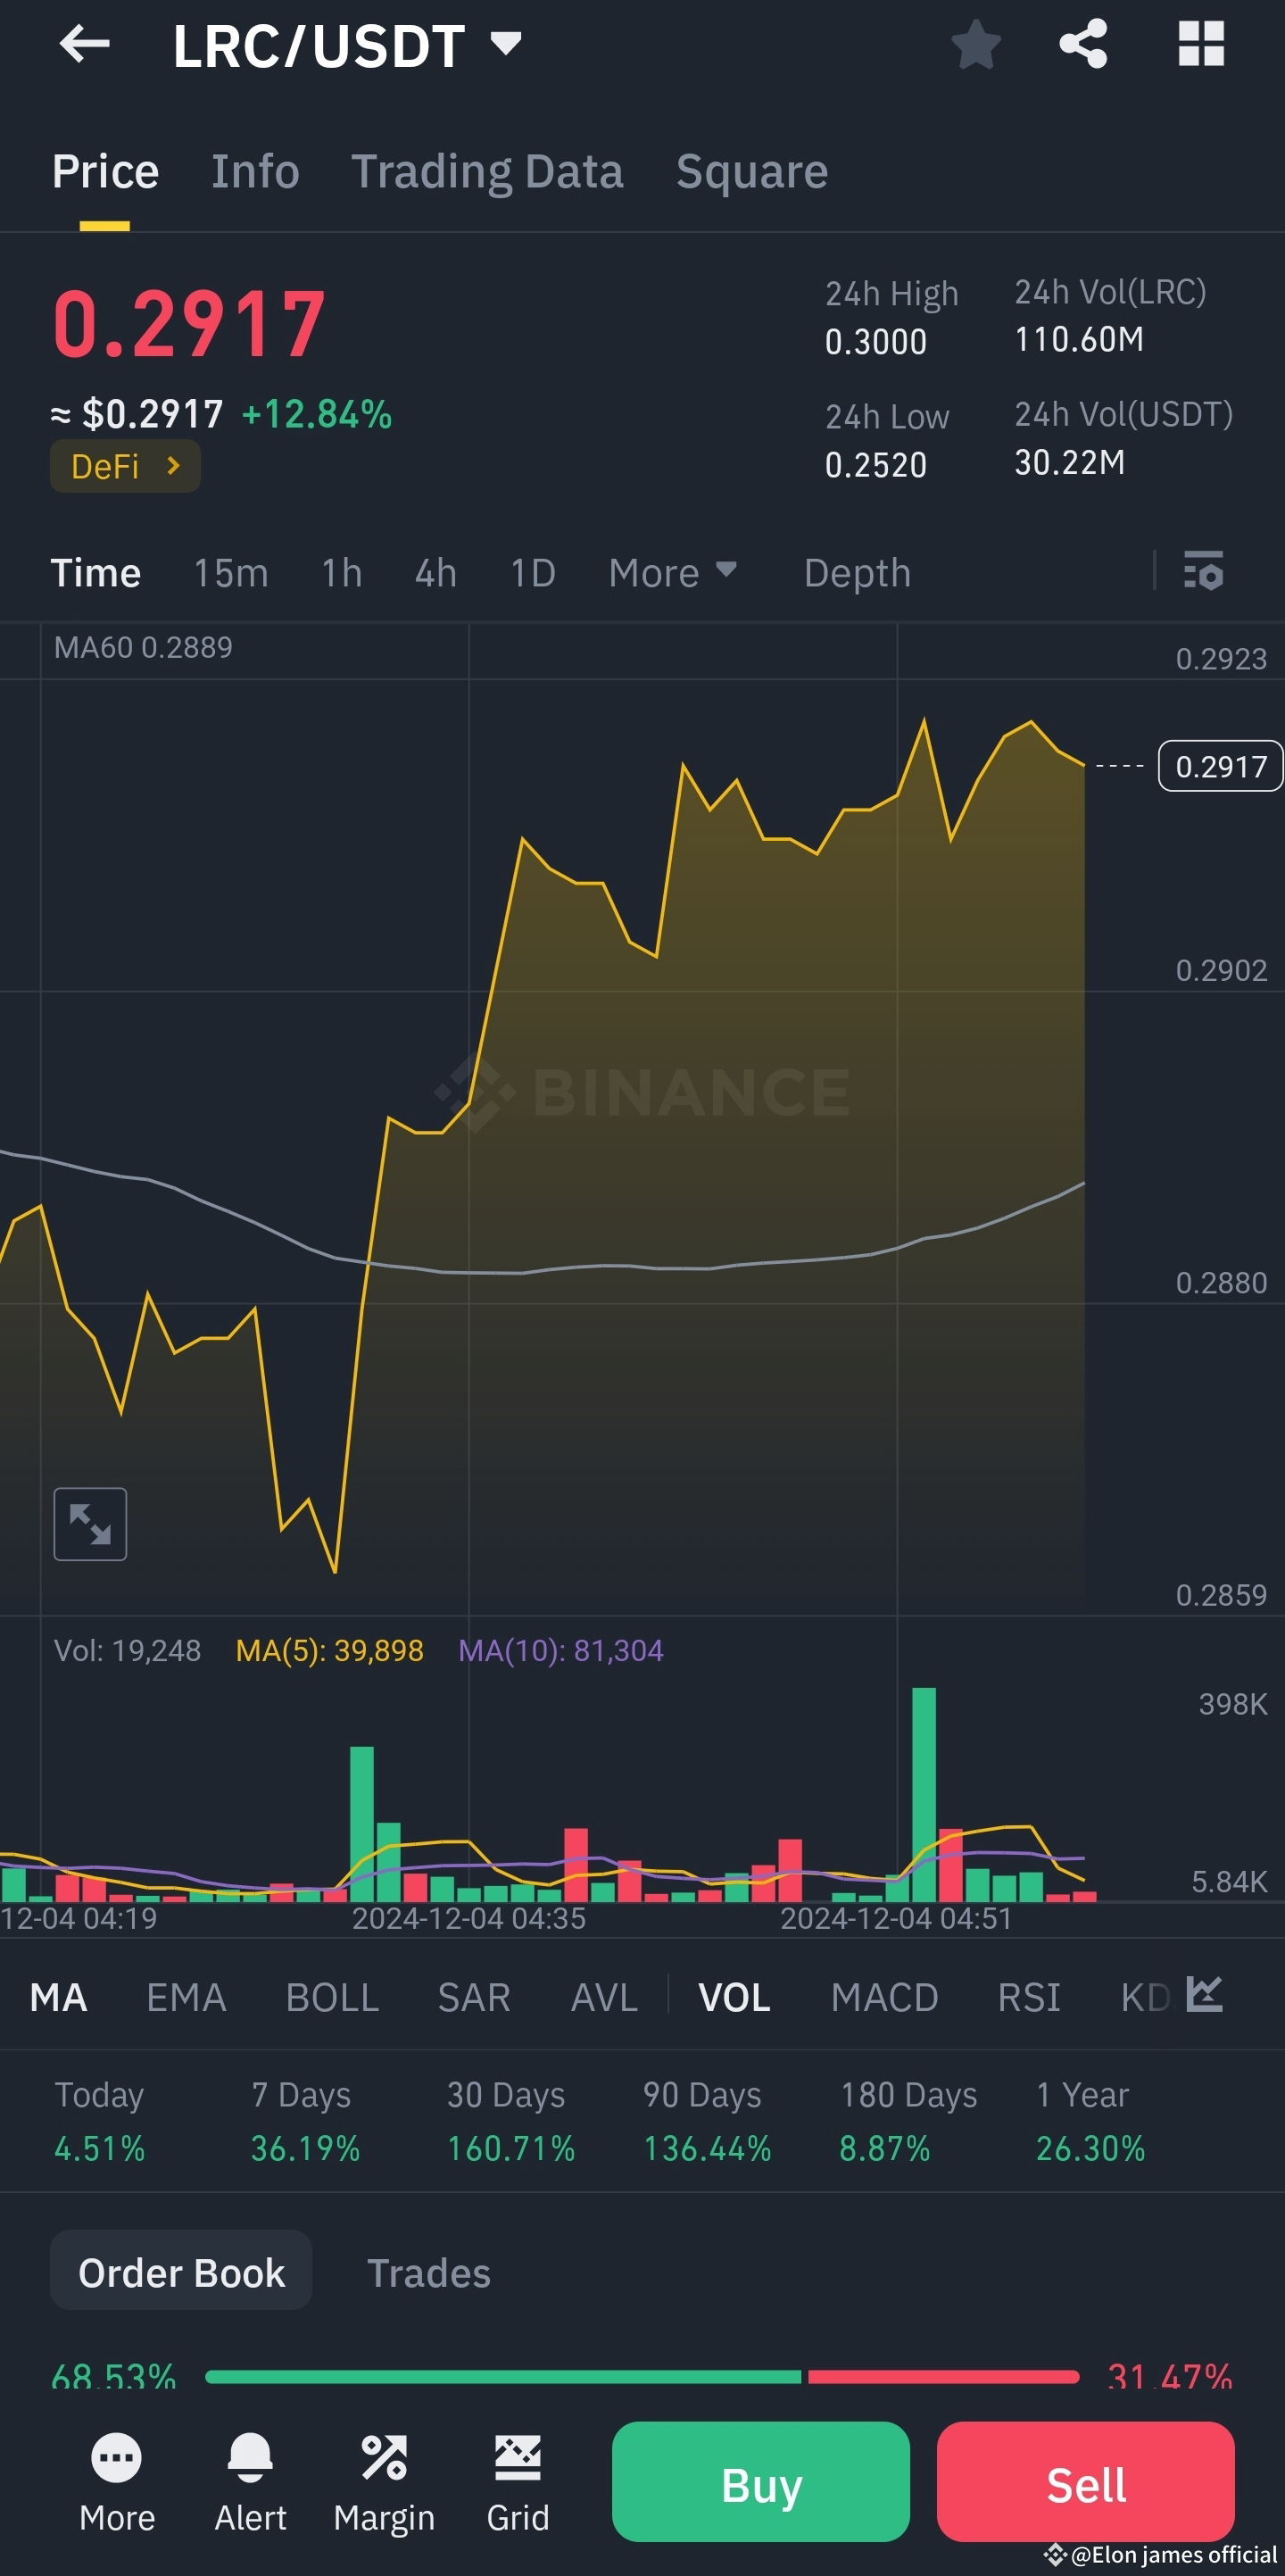The image size is (1285, 2576).
Task: Open the DeFi category link
Action: click(124, 465)
